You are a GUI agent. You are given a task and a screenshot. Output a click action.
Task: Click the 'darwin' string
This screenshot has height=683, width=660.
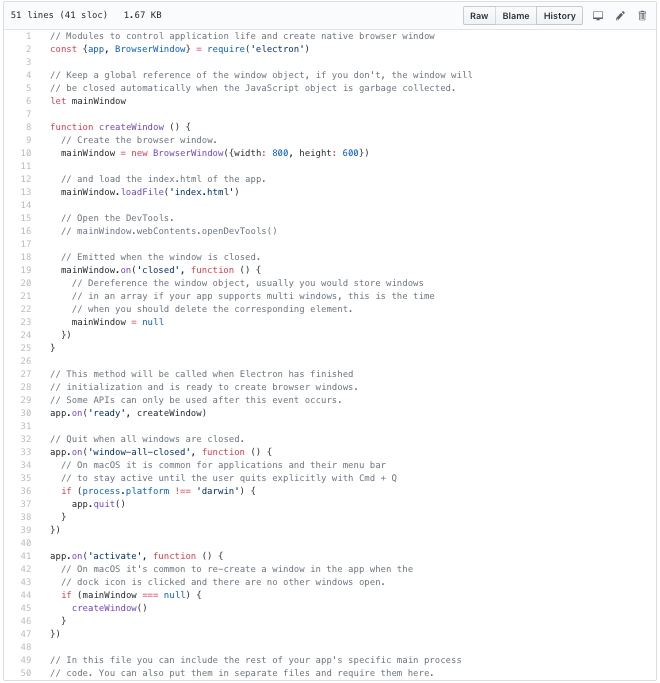click(x=218, y=491)
